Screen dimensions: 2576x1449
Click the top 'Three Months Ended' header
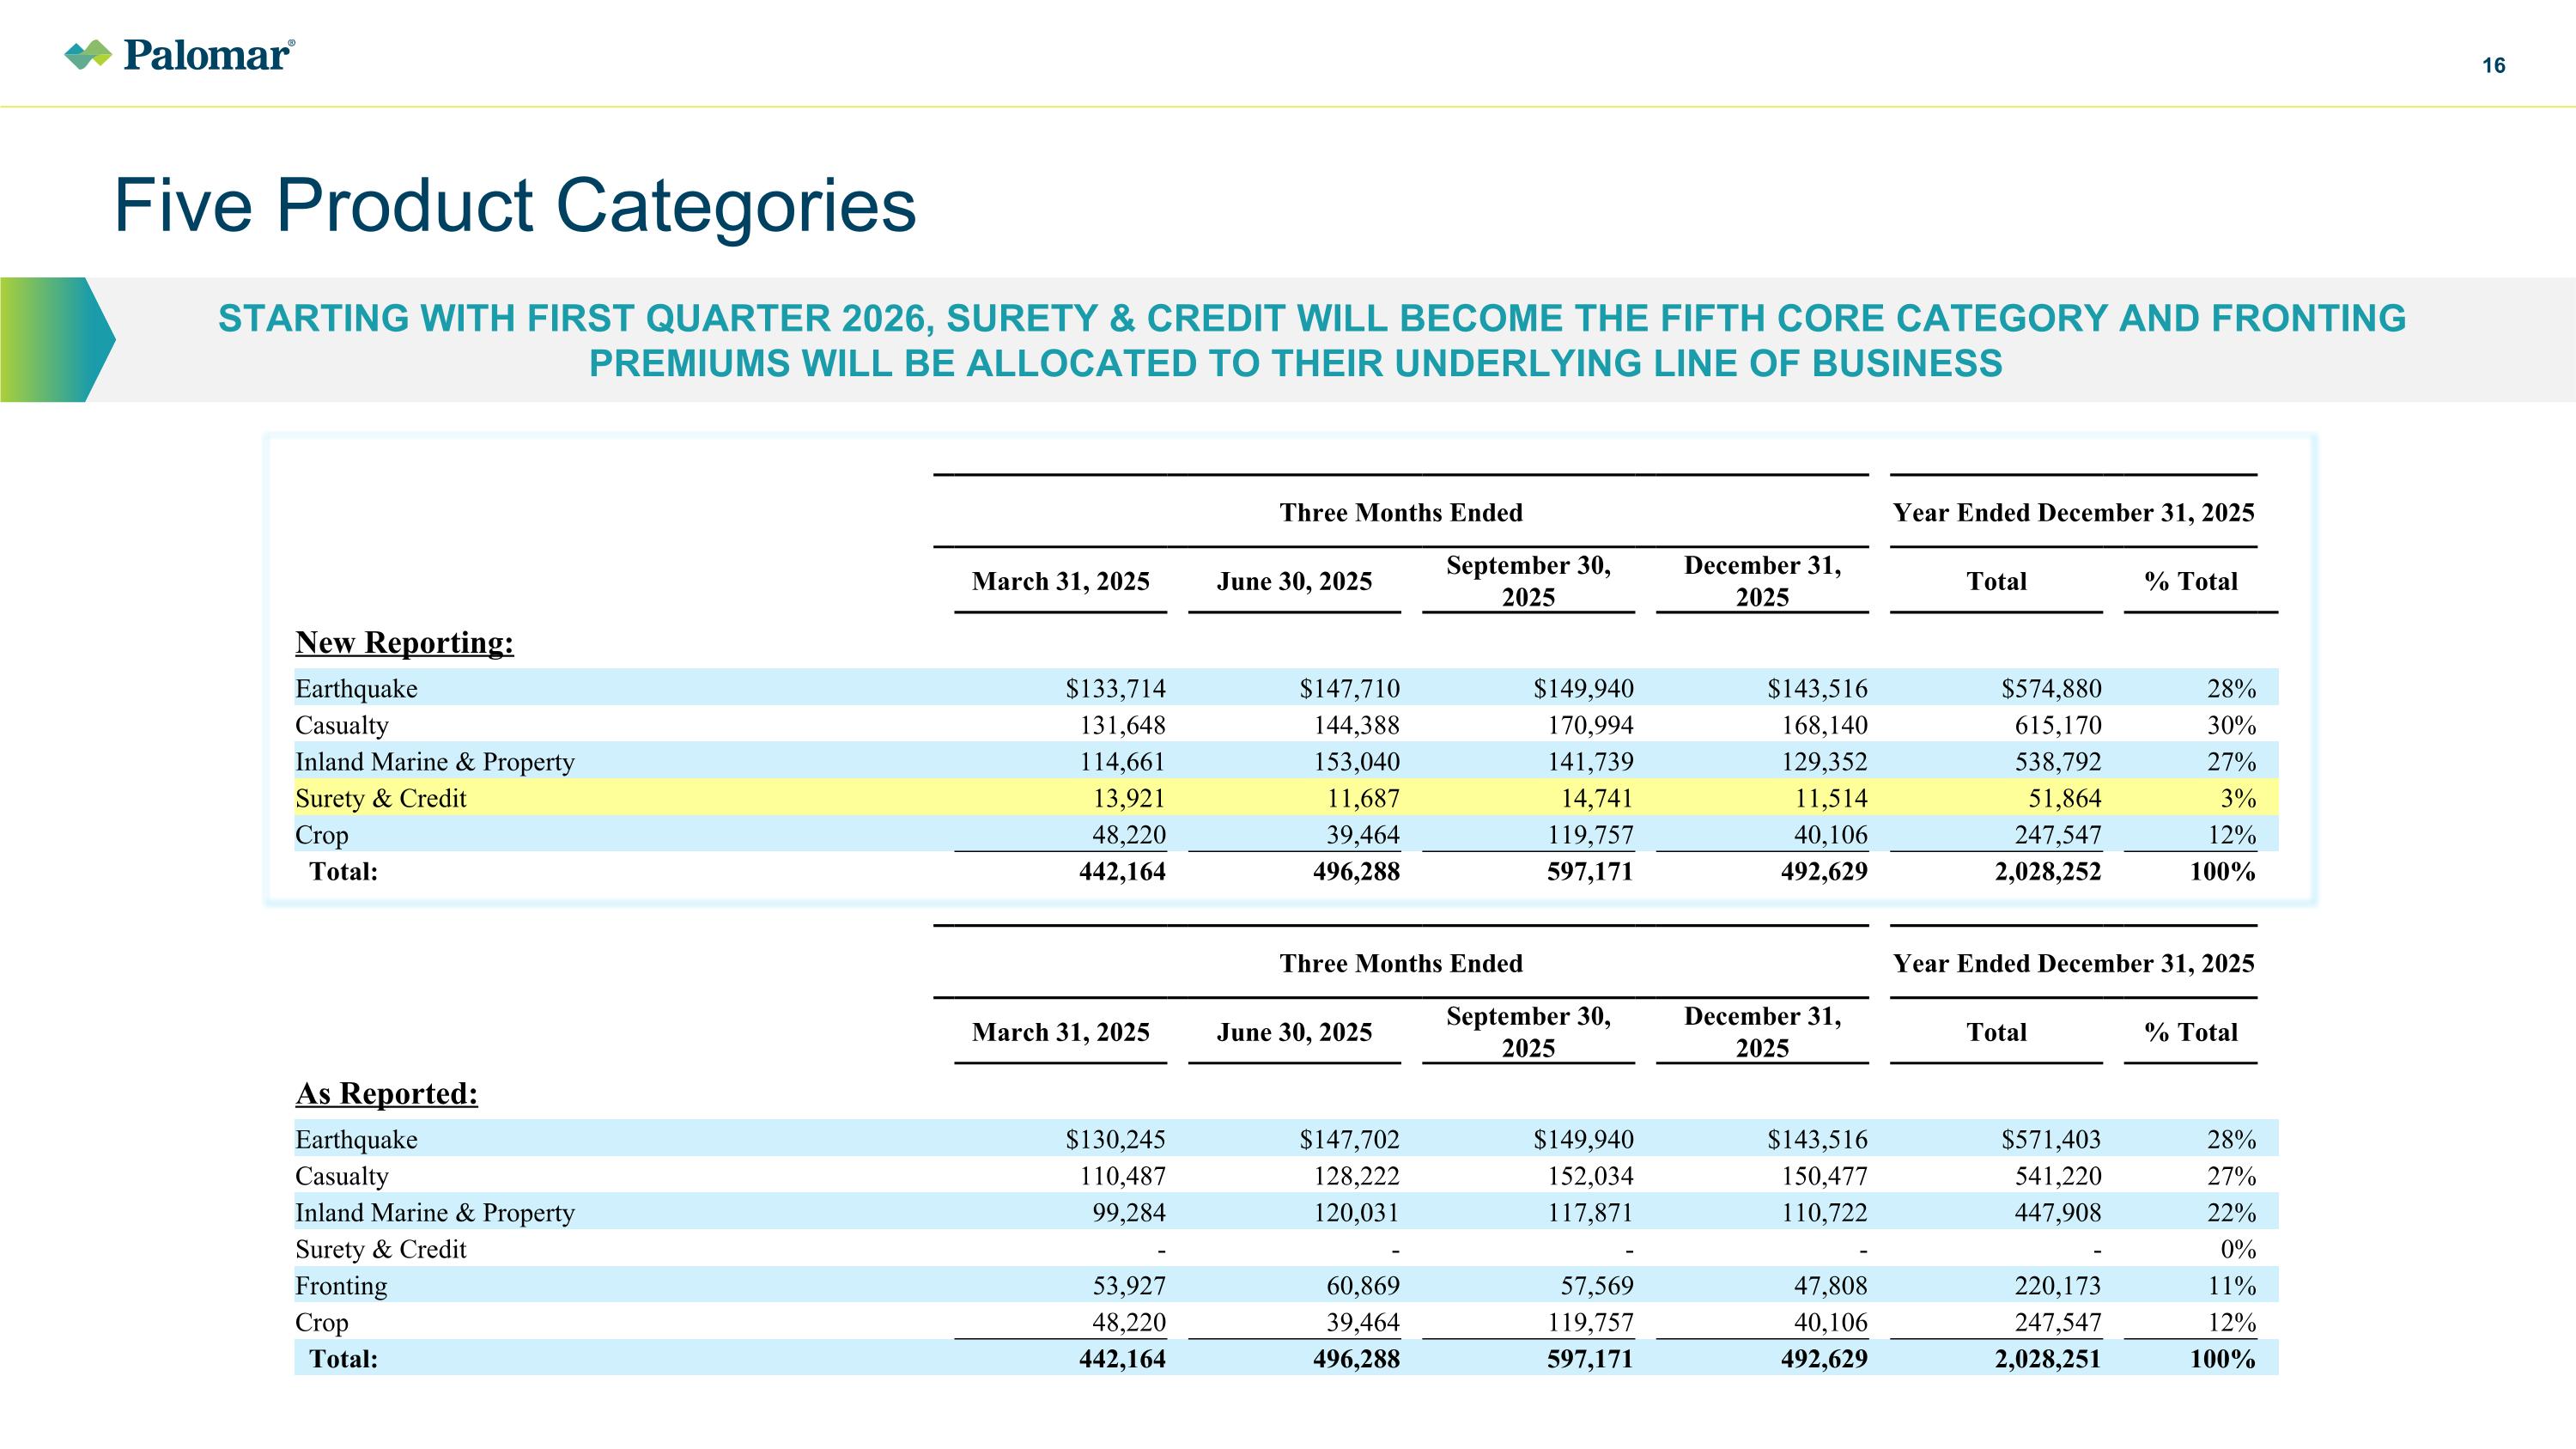pyautogui.click(x=1400, y=513)
